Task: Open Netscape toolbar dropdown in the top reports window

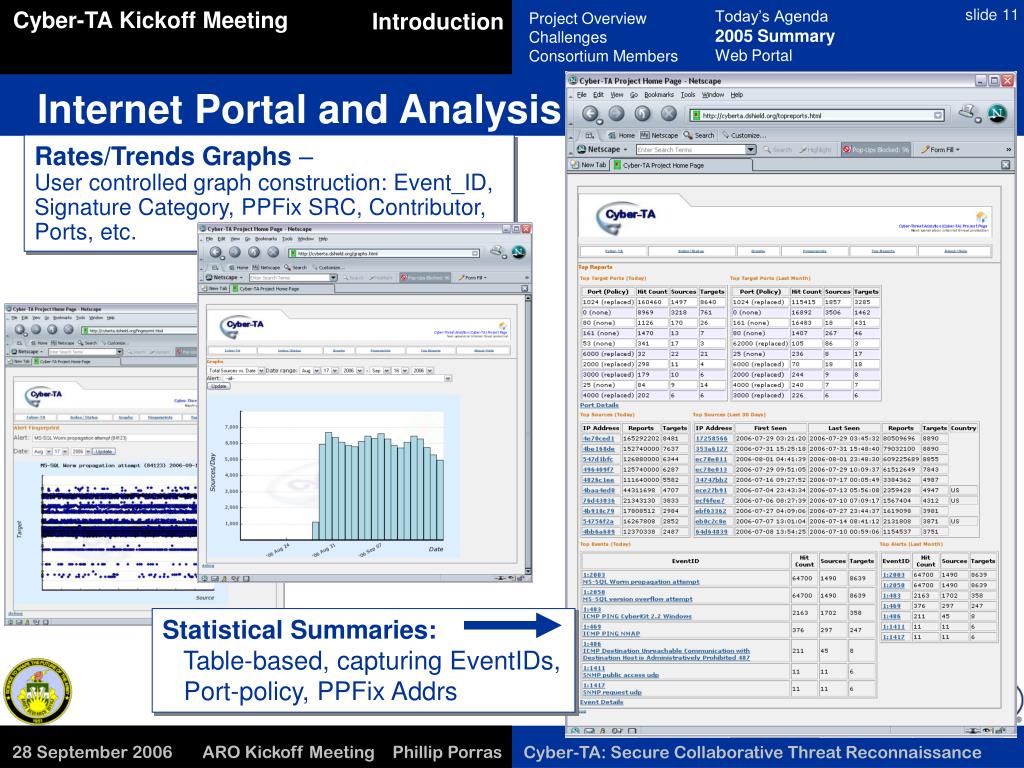Action: coord(602,150)
